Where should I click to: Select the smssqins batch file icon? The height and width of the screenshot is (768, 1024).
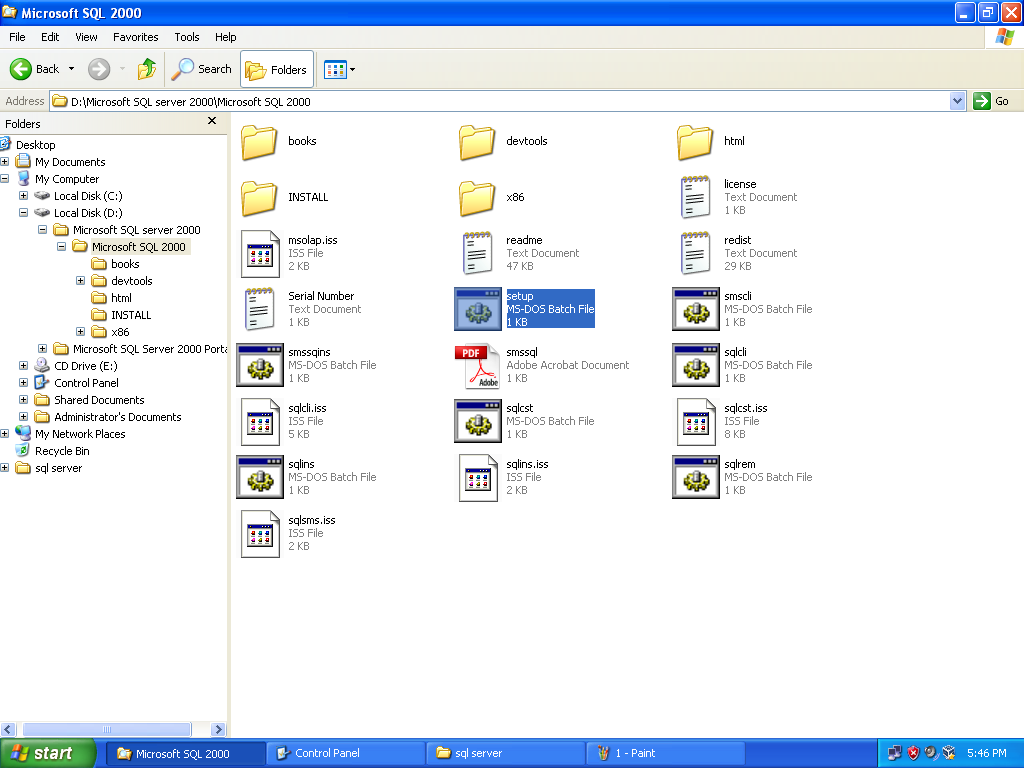point(260,366)
